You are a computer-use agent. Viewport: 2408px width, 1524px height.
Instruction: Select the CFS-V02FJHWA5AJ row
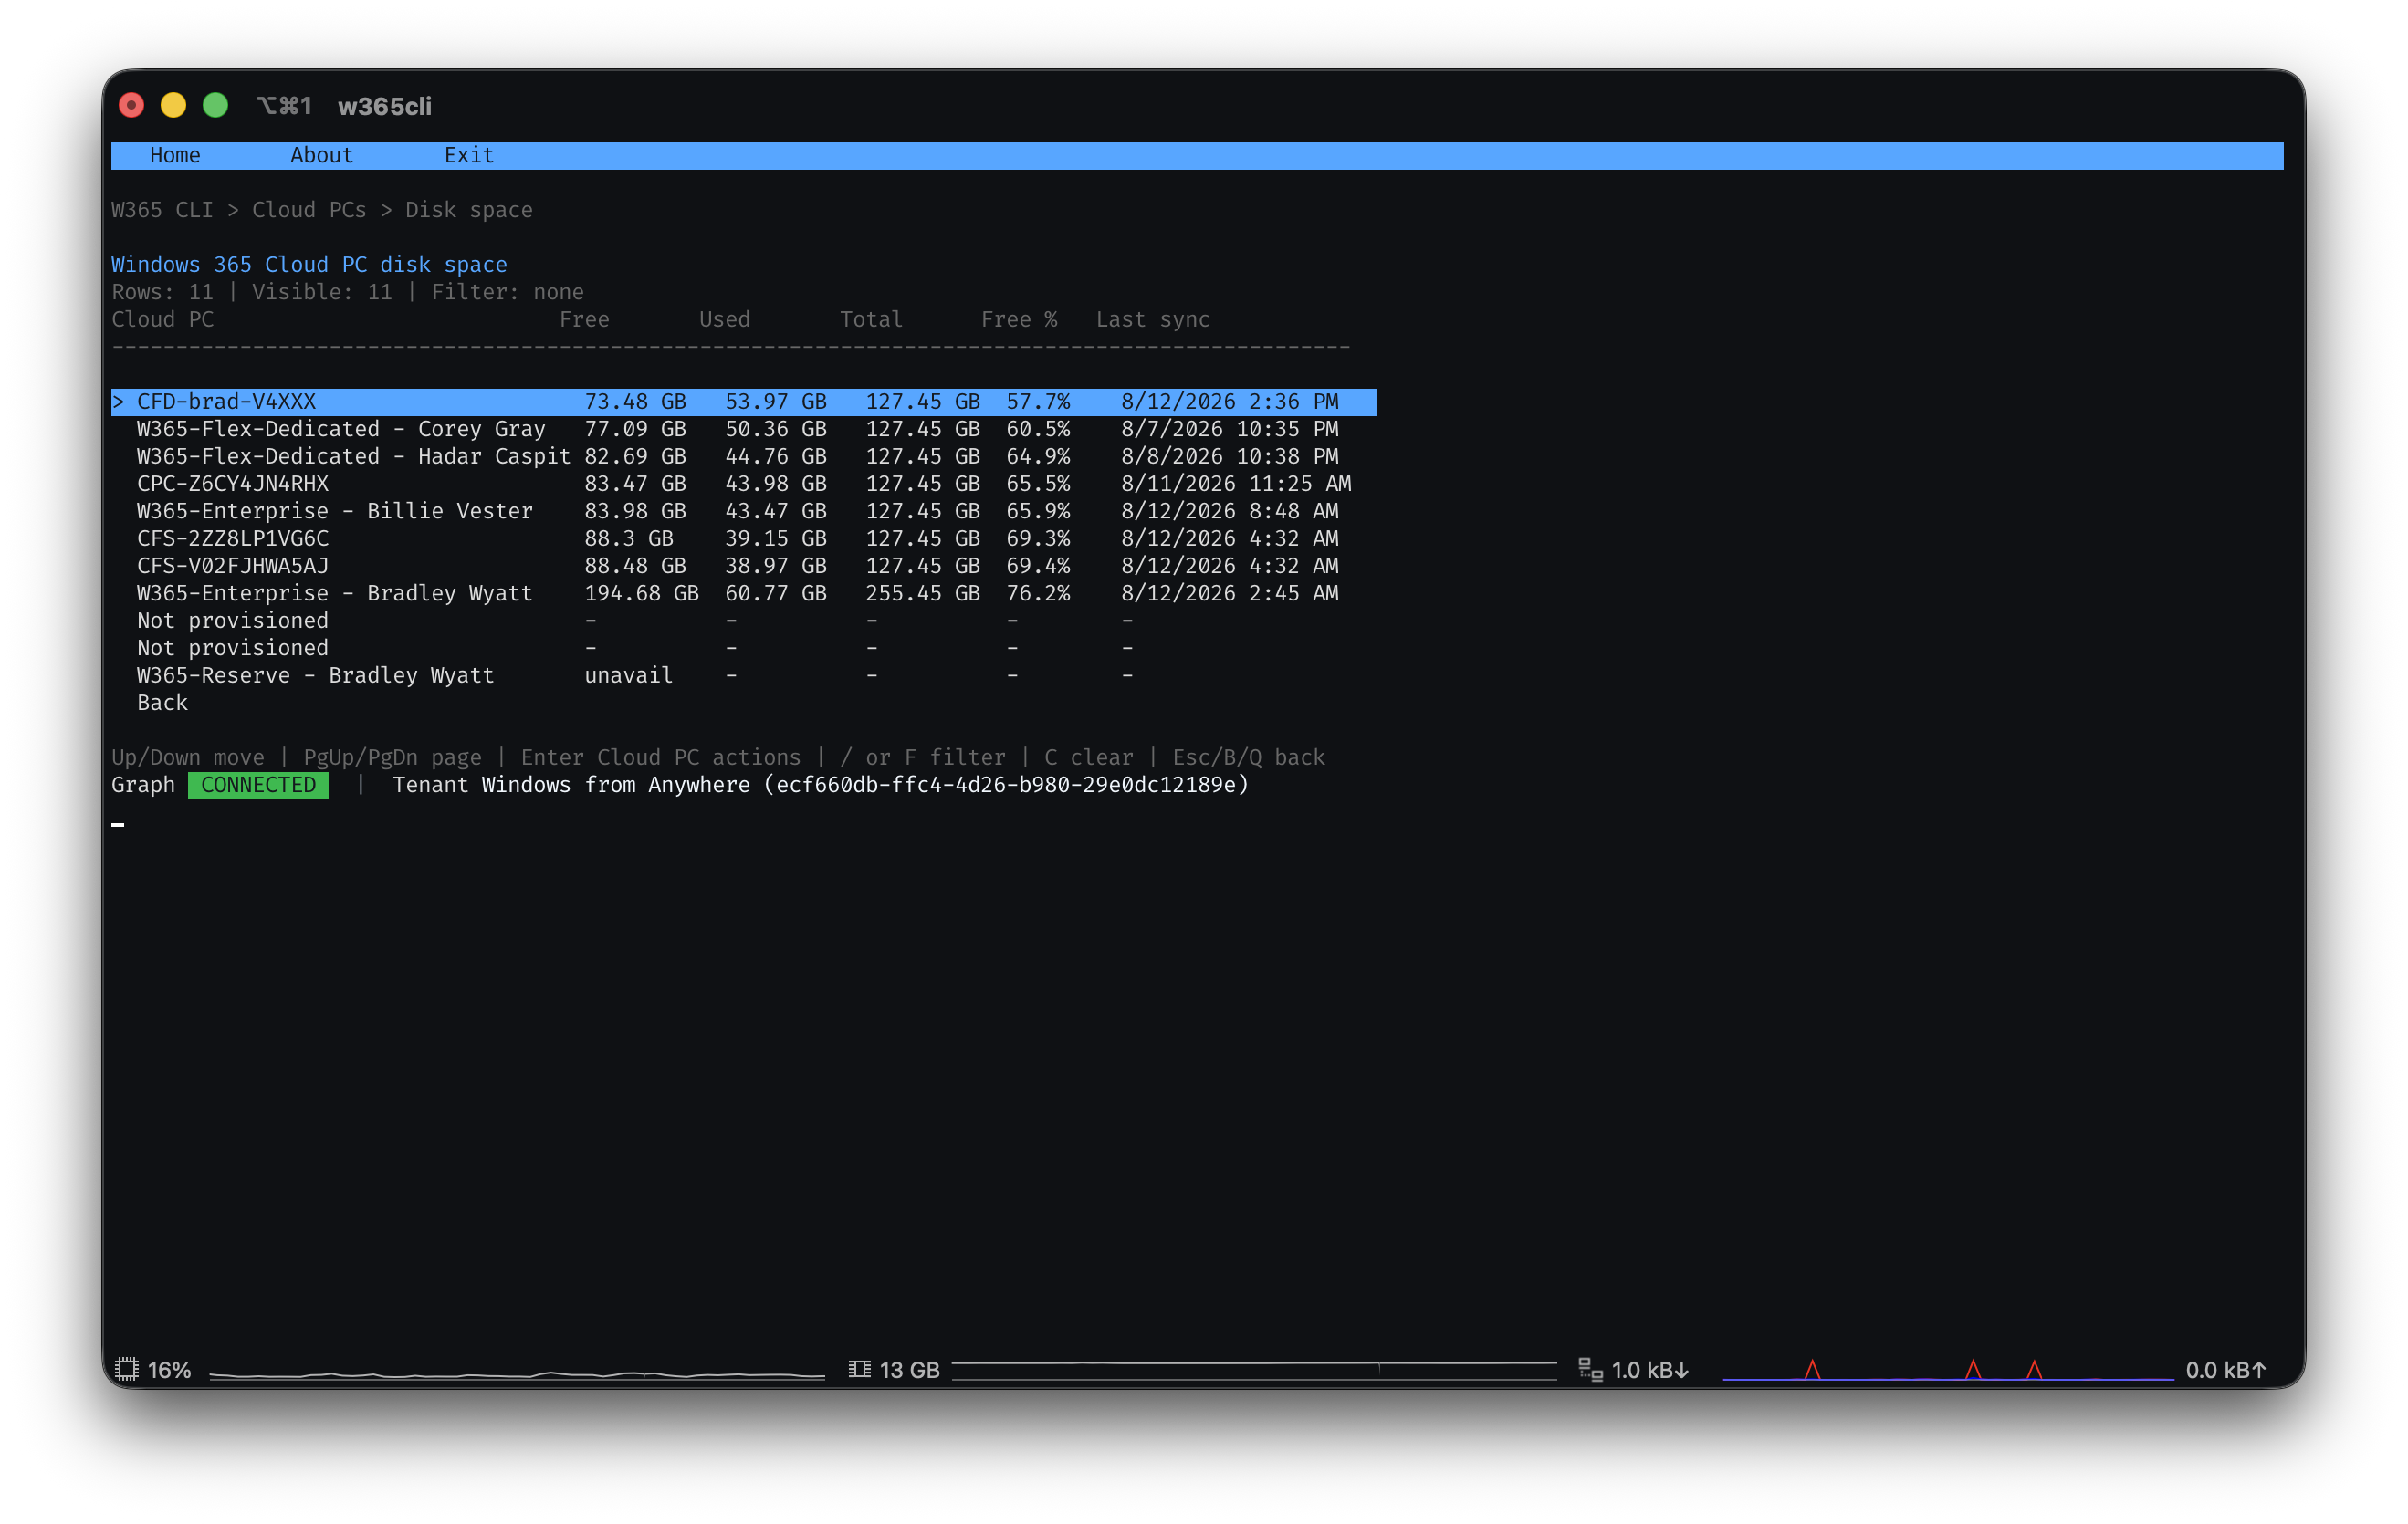tap(743, 566)
